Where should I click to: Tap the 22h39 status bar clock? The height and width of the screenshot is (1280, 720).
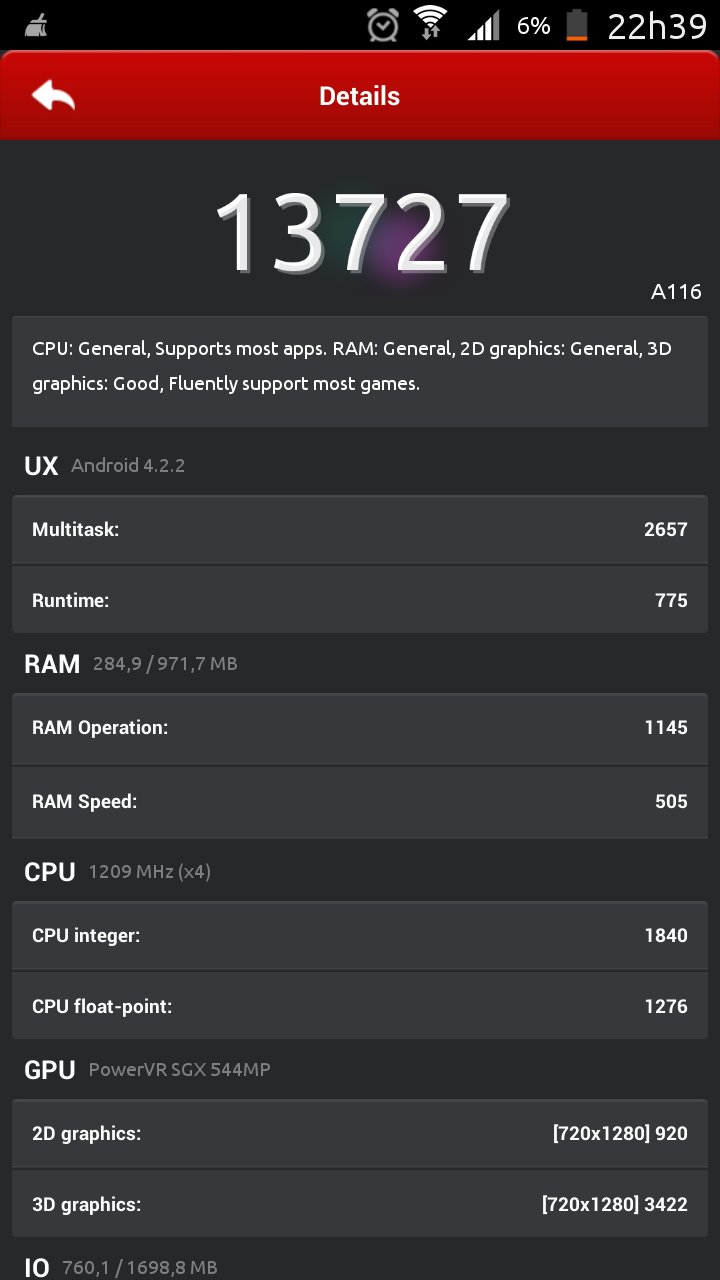(x=657, y=26)
